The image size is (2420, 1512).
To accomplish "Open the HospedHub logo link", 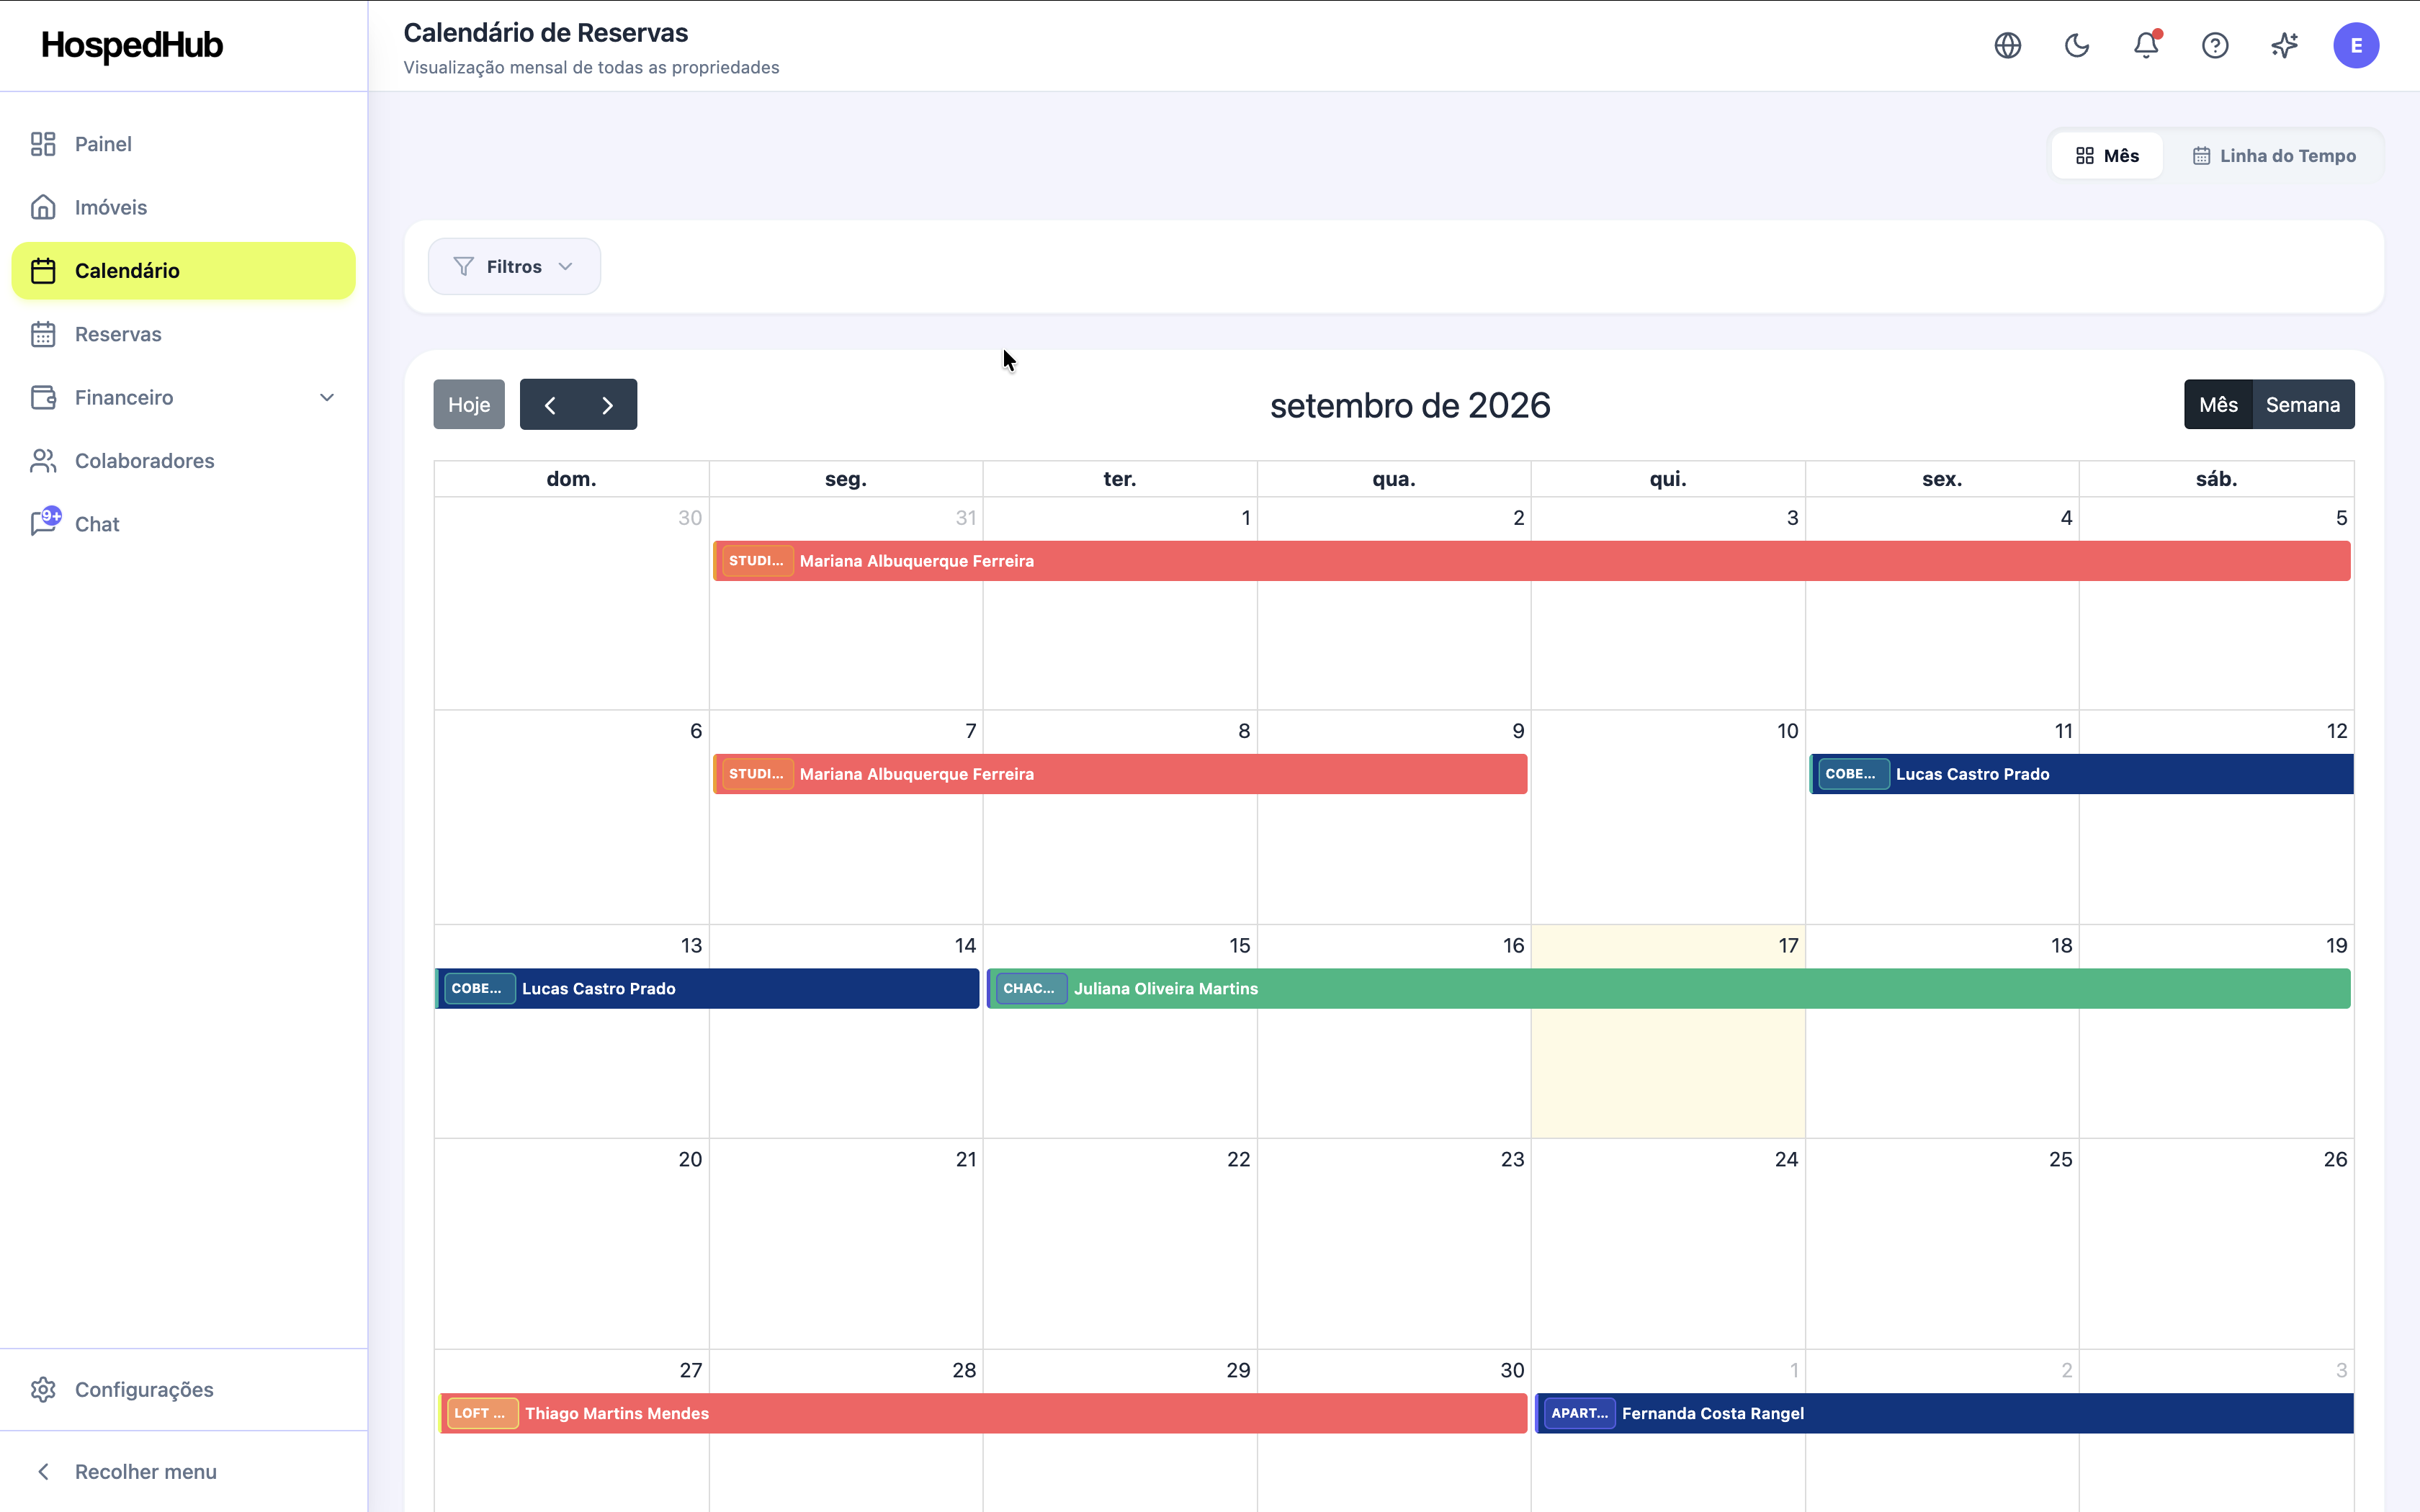I will pyautogui.click(x=132, y=45).
